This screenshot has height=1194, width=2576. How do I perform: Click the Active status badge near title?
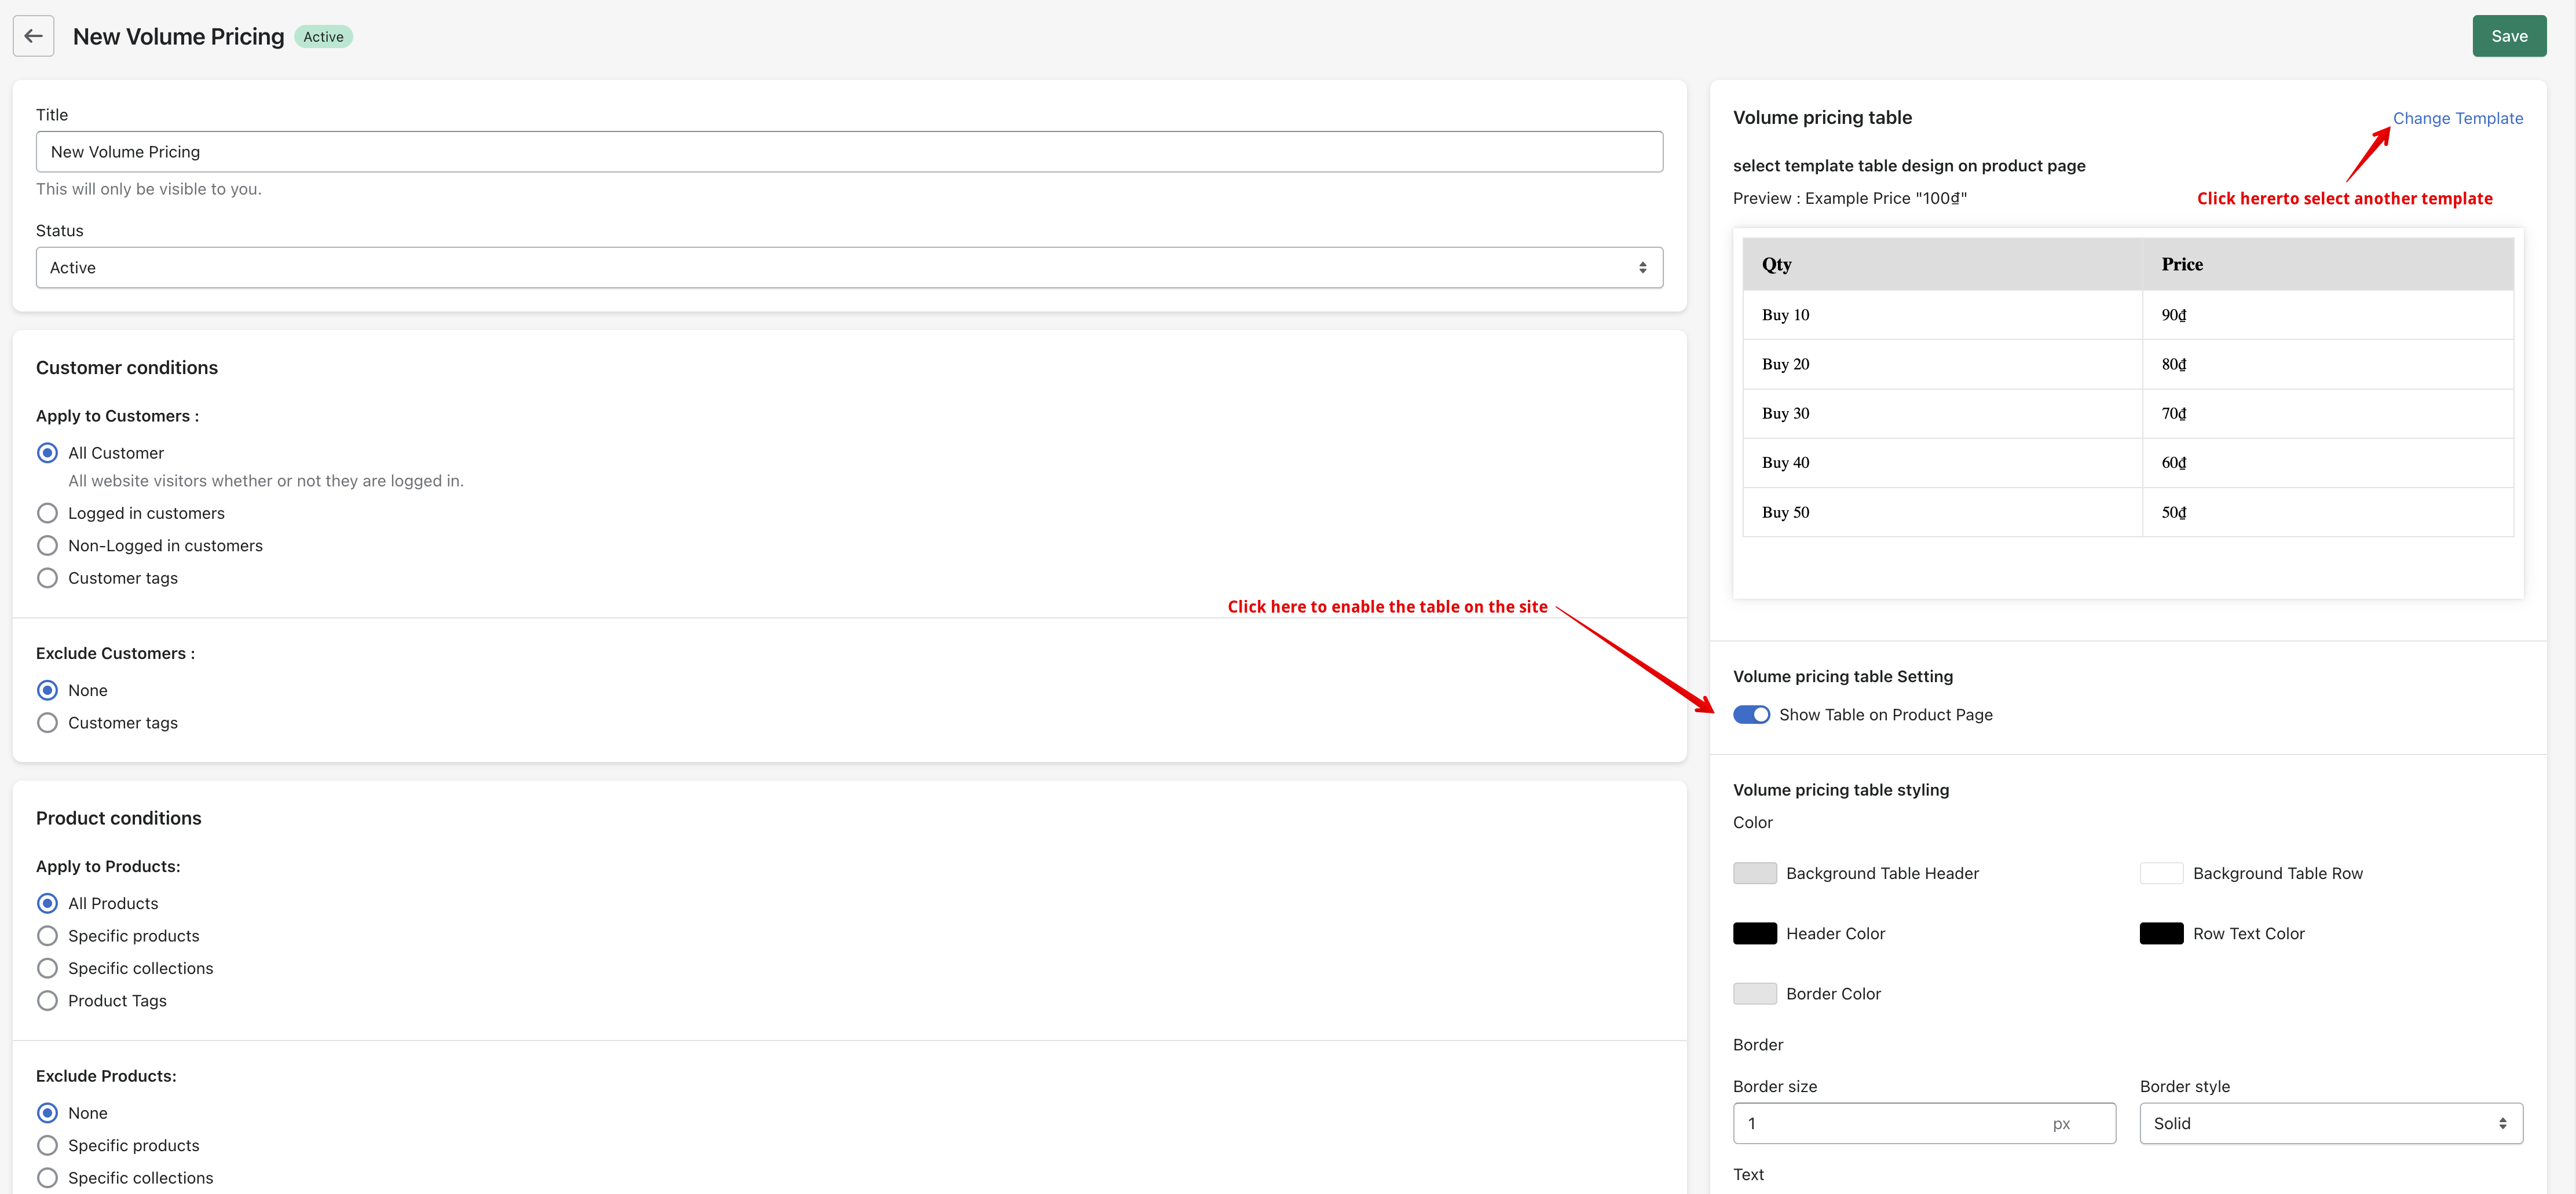pos(323,37)
